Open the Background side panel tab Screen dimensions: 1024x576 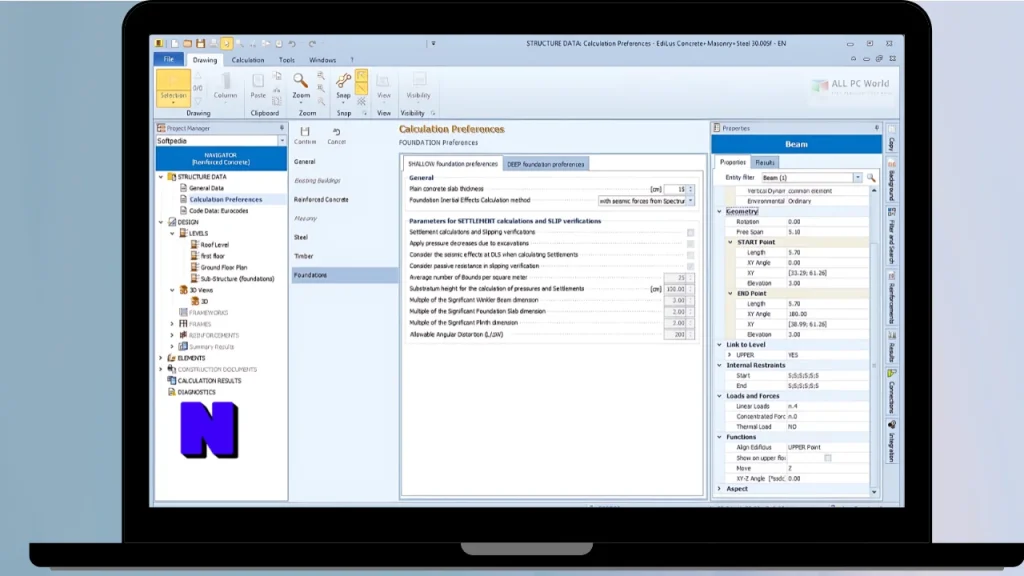tap(891, 180)
